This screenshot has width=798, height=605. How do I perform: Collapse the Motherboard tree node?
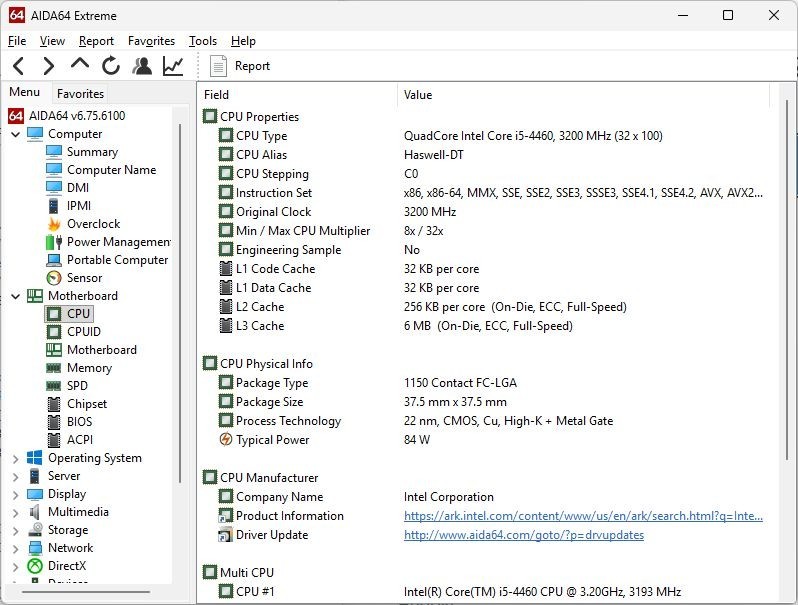[16, 296]
